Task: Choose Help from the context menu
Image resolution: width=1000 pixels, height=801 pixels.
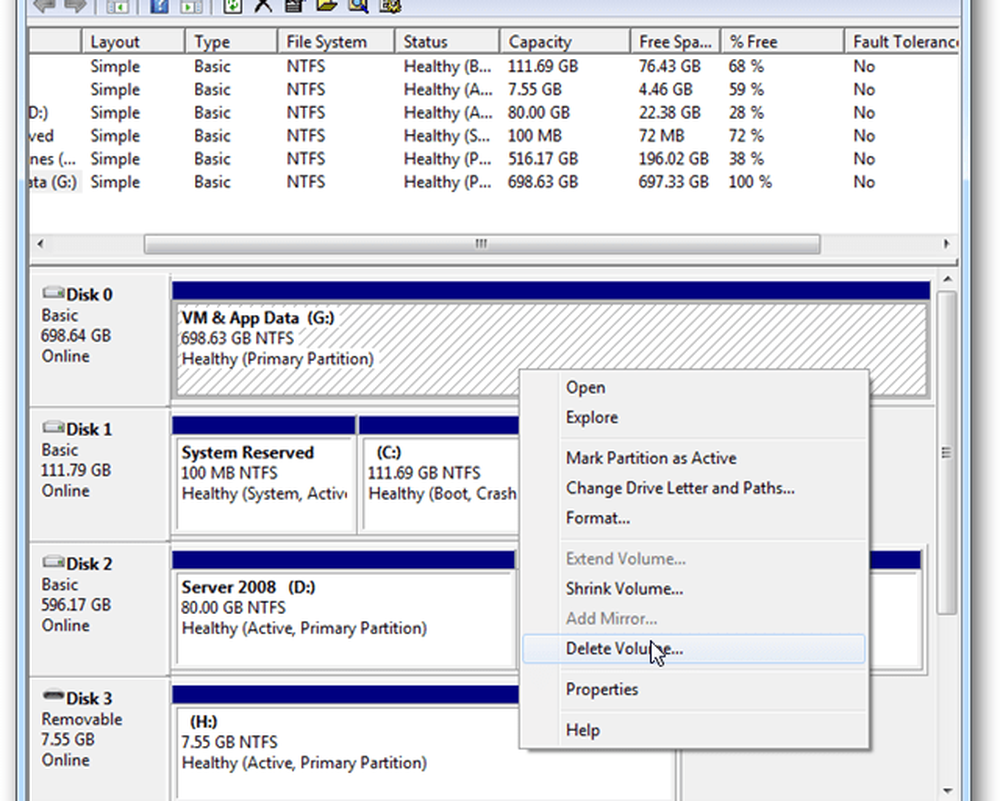Action: (694, 730)
